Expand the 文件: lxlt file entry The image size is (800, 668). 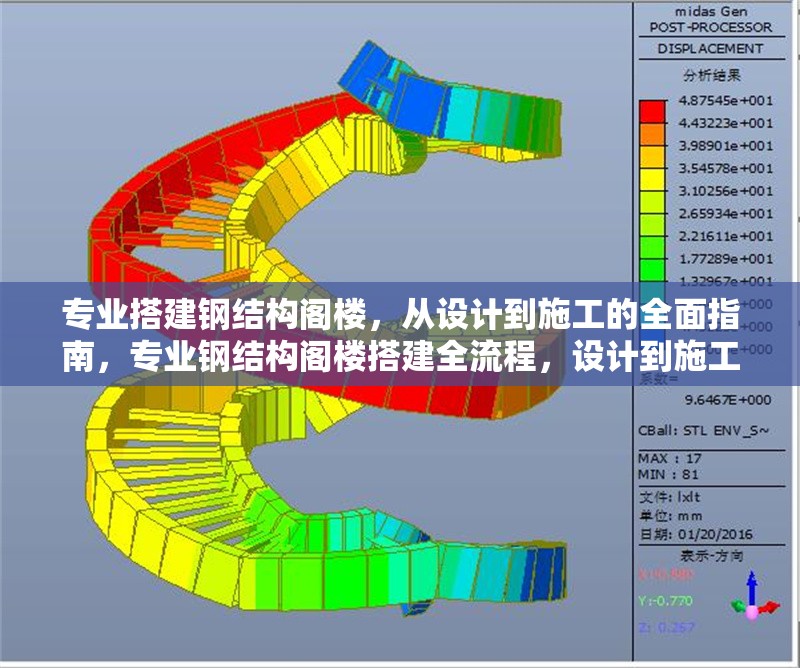[668, 496]
